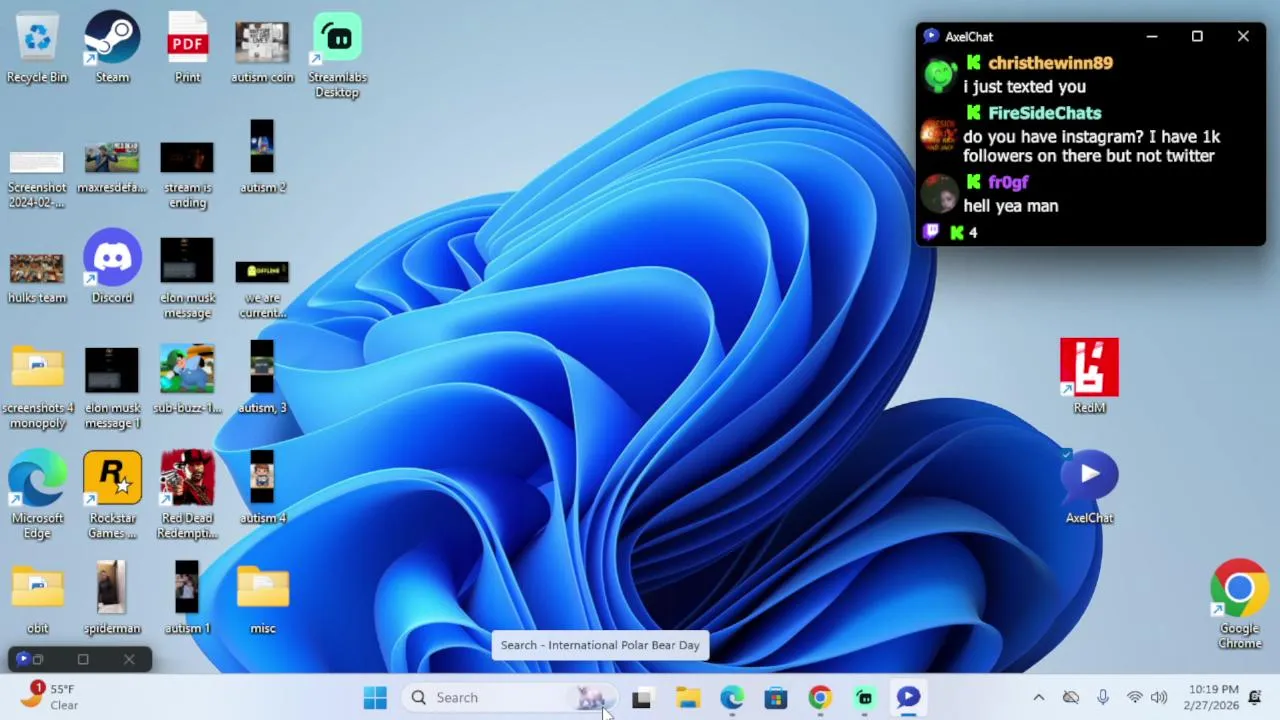
Task: Select the elon musk message 1 file
Action: point(112,388)
